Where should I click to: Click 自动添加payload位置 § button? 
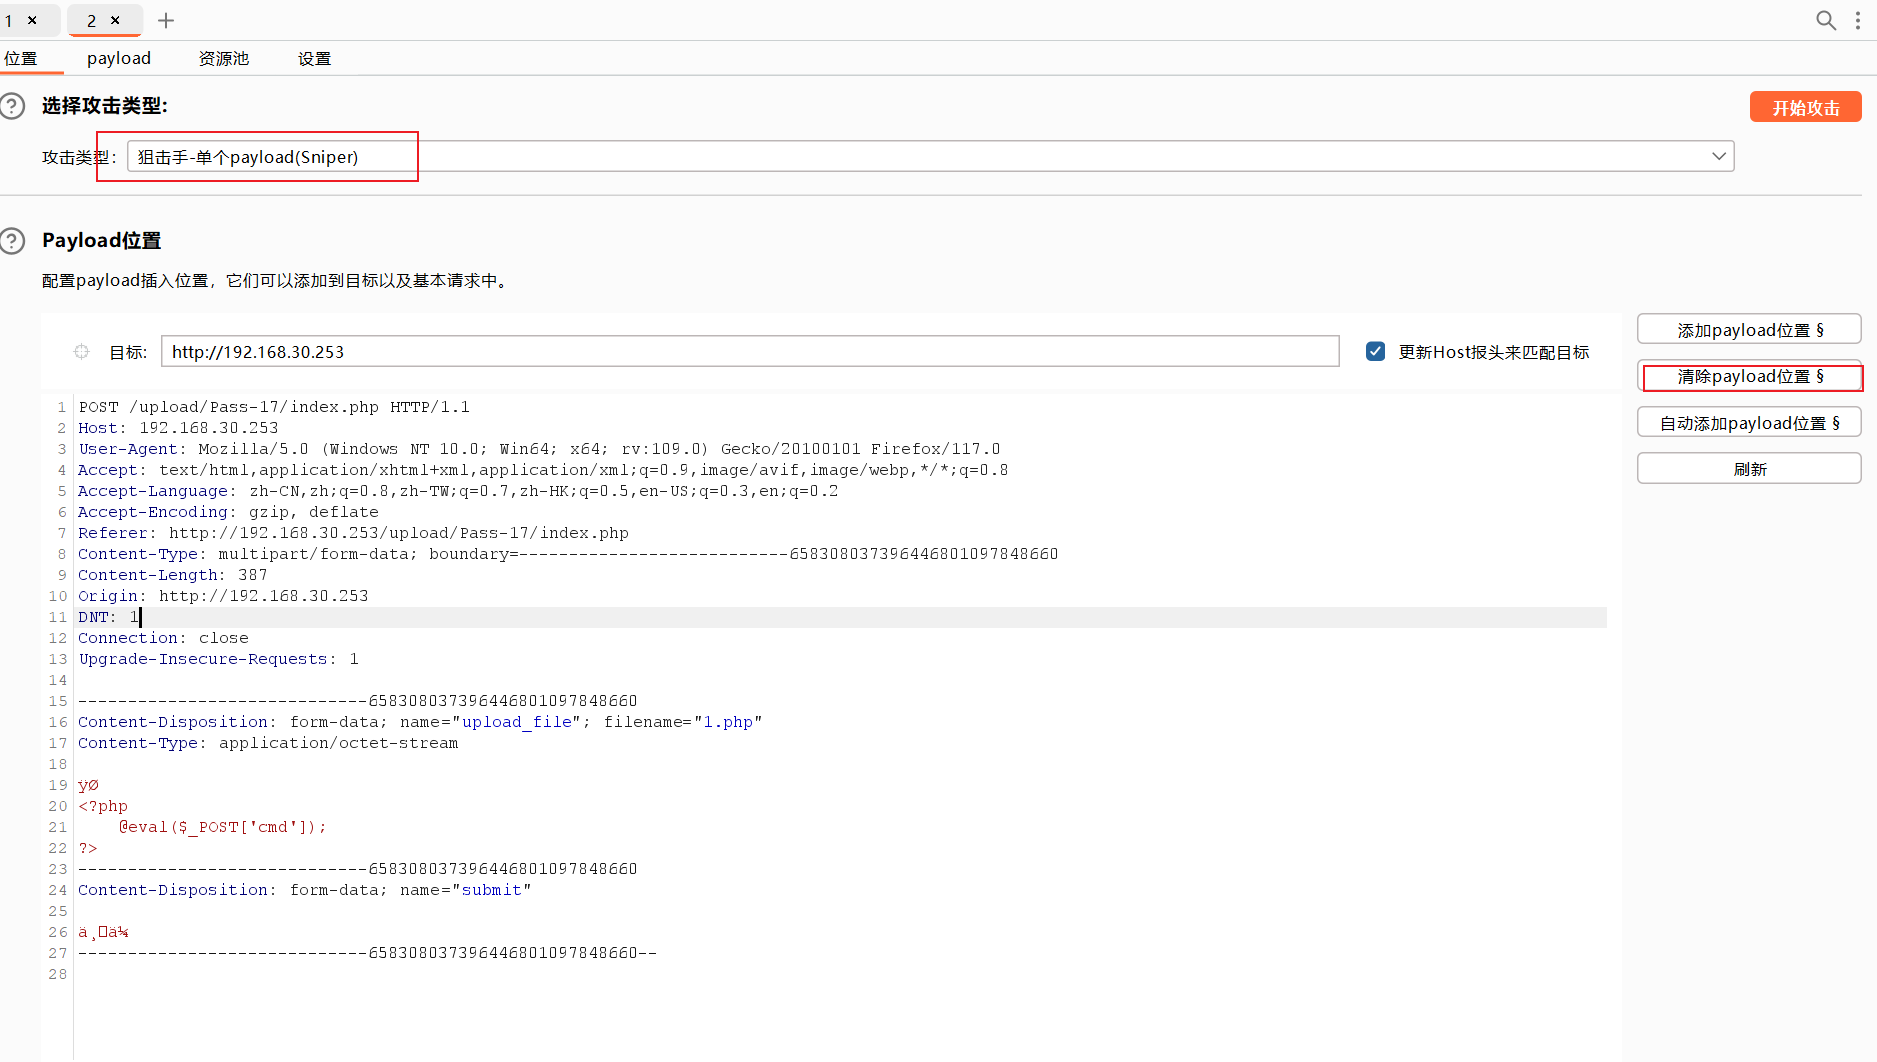pos(1749,423)
